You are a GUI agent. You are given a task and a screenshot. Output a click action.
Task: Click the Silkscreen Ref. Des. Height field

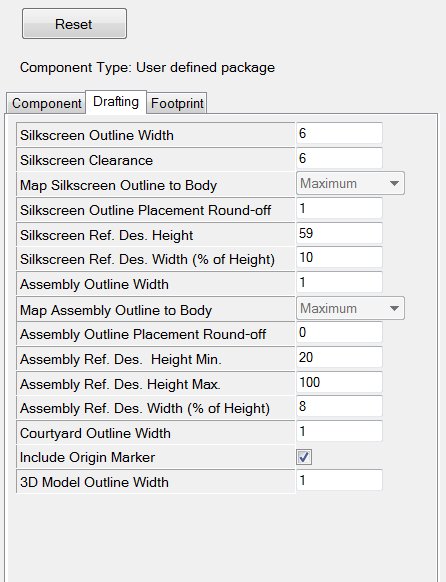pos(339,233)
